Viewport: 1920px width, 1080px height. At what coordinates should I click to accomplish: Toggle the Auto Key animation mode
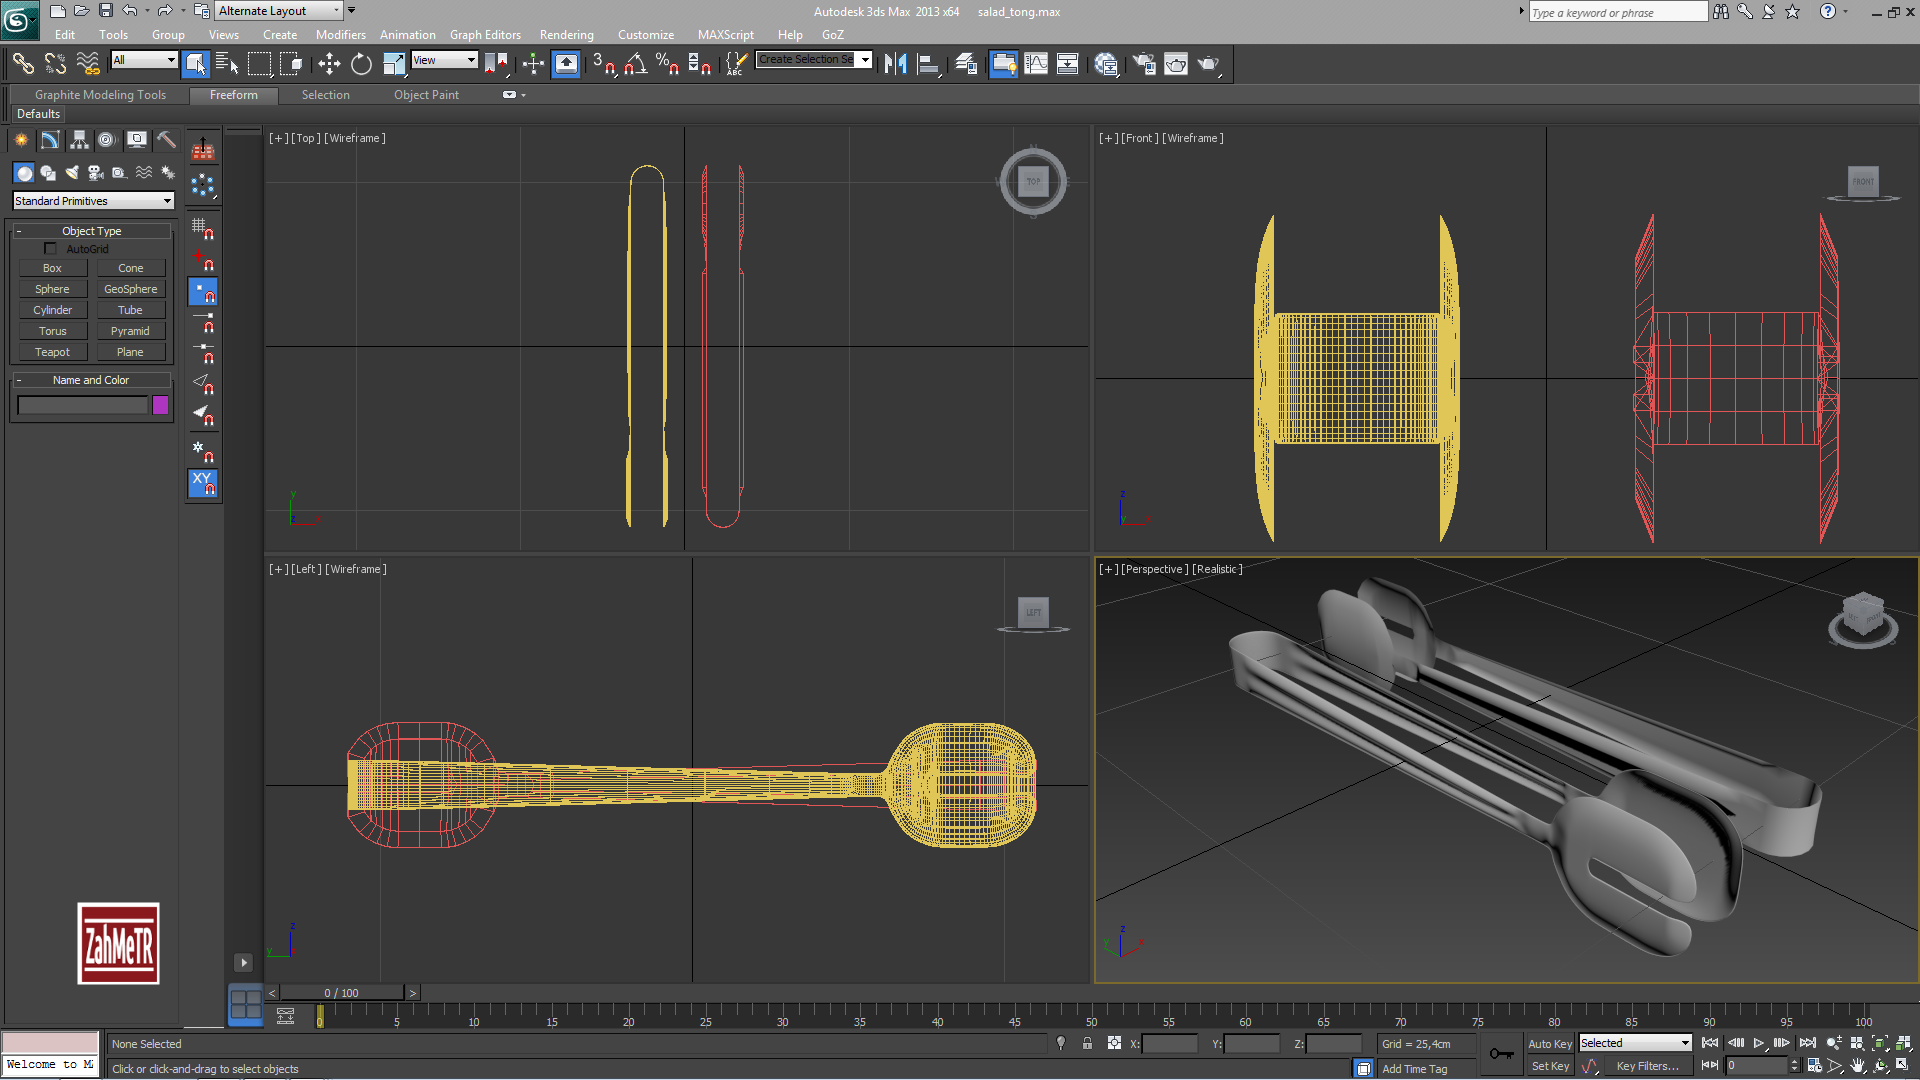coord(1549,1043)
